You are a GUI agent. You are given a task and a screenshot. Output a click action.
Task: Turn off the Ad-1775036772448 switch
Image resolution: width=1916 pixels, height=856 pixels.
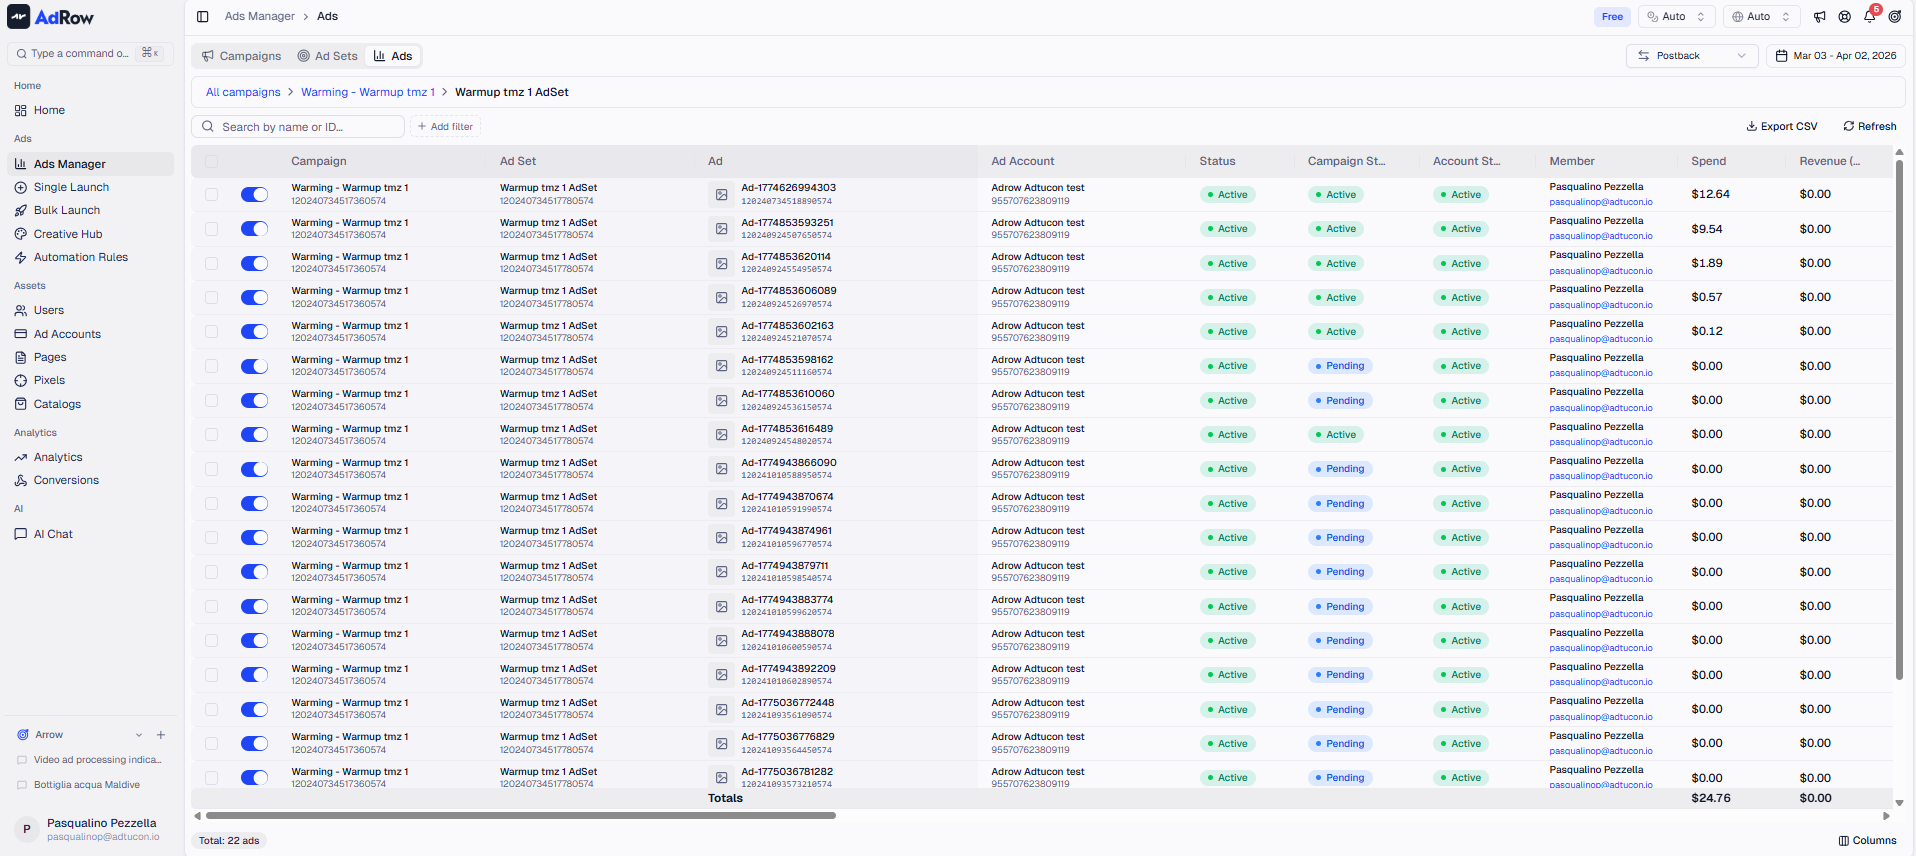[254, 709]
